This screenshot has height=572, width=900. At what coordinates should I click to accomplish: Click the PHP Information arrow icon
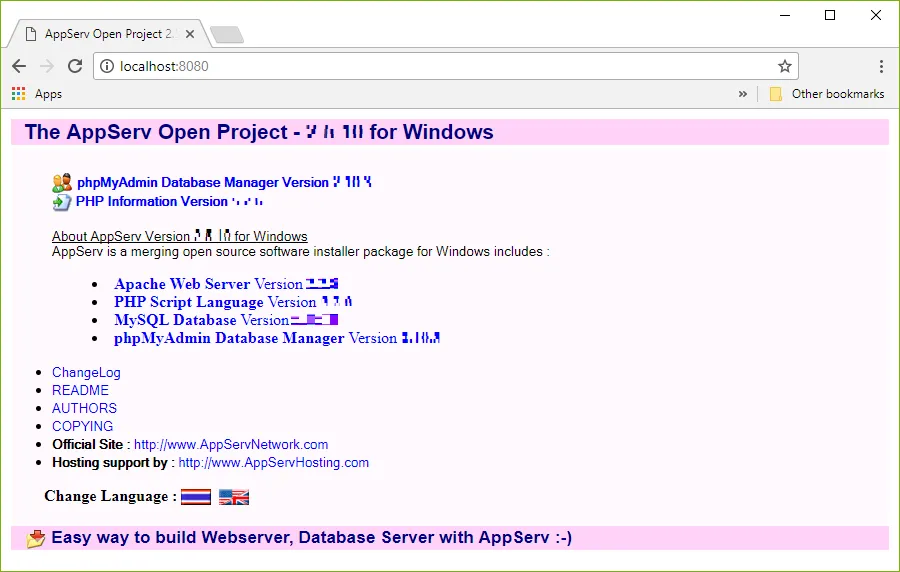coord(61,202)
